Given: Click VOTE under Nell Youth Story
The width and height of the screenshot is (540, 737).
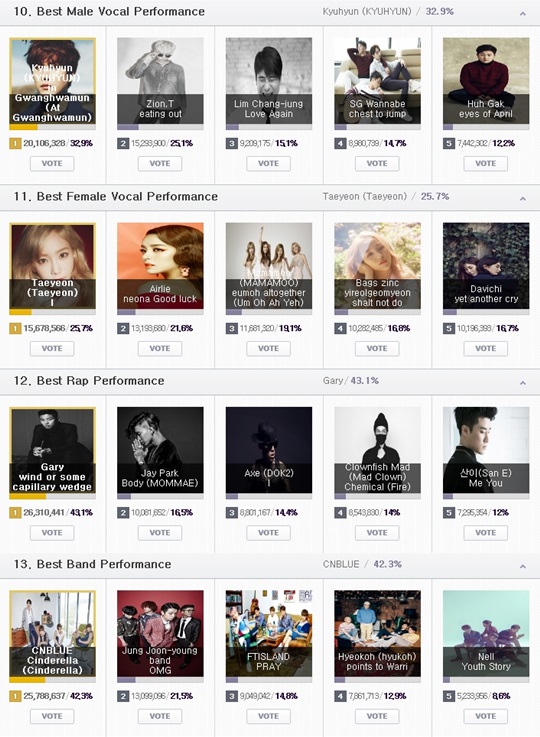Looking at the screenshot, I should click(x=485, y=716).
